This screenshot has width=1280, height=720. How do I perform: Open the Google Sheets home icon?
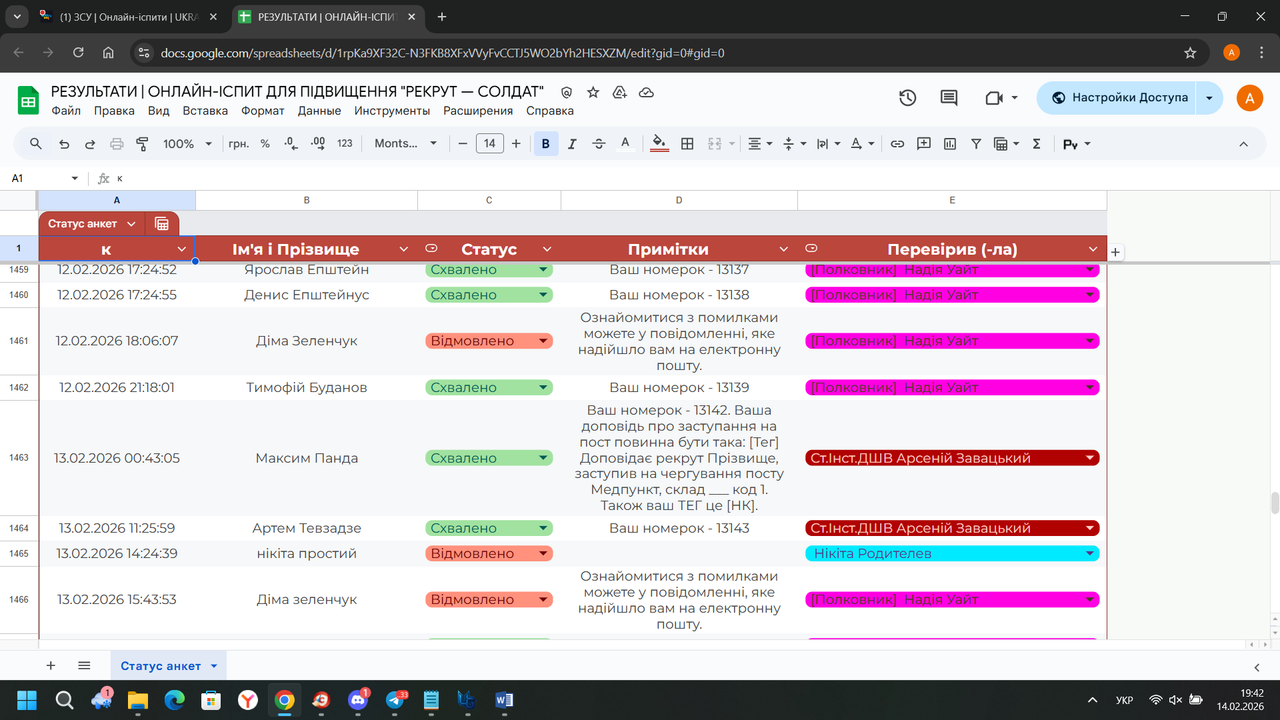[28, 100]
